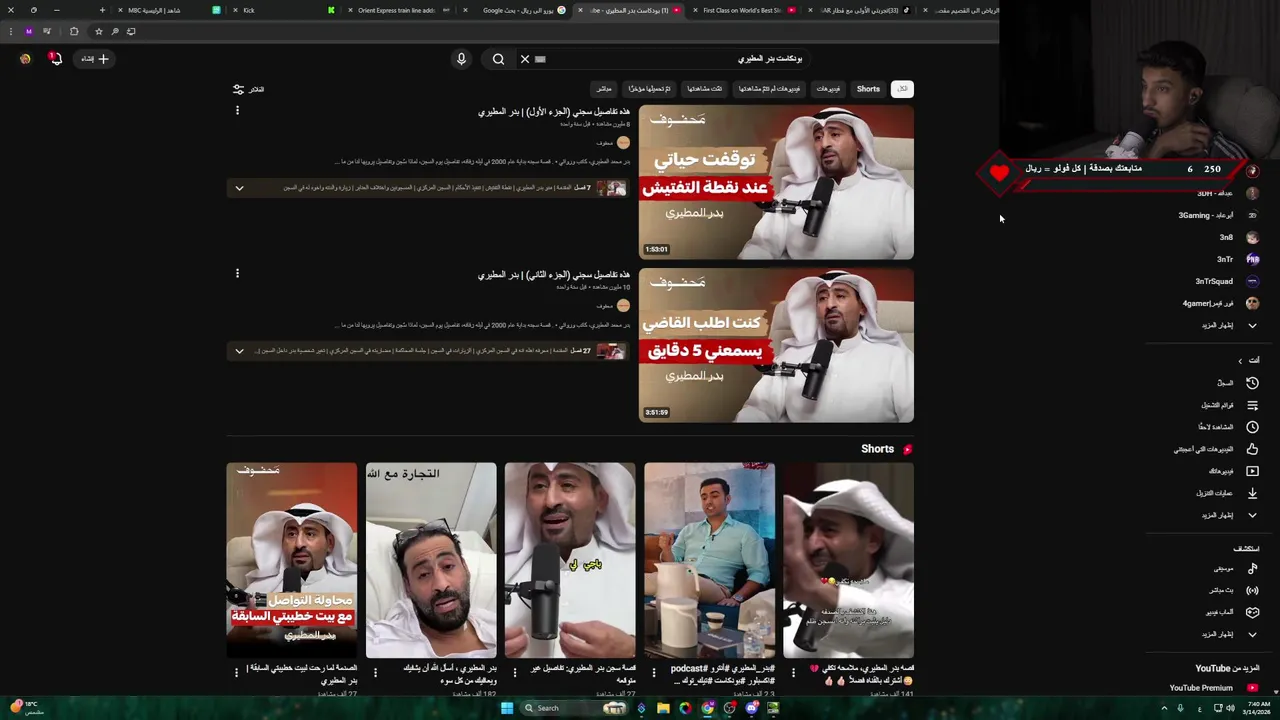Open the search filters (الفلاتر) button

(248, 89)
